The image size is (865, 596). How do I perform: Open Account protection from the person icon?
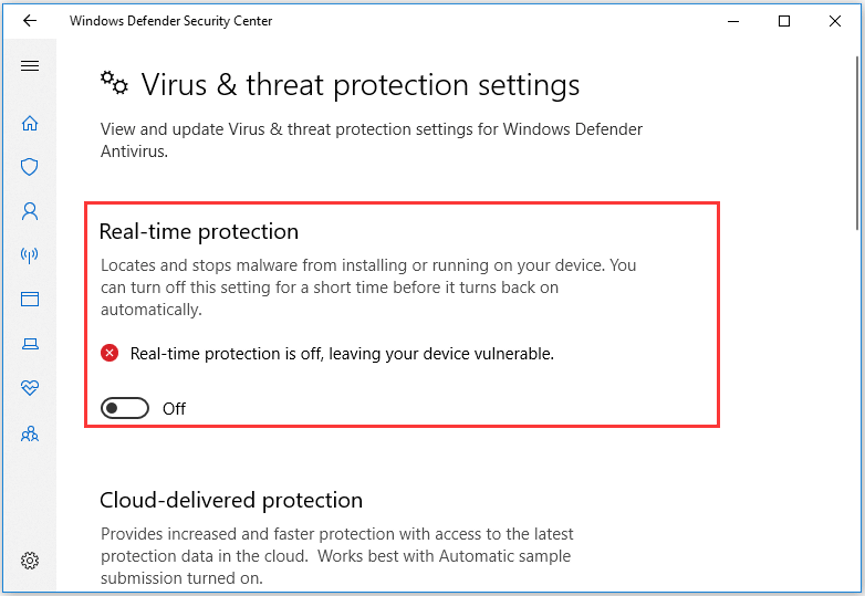pyautogui.click(x=30, y=211)
